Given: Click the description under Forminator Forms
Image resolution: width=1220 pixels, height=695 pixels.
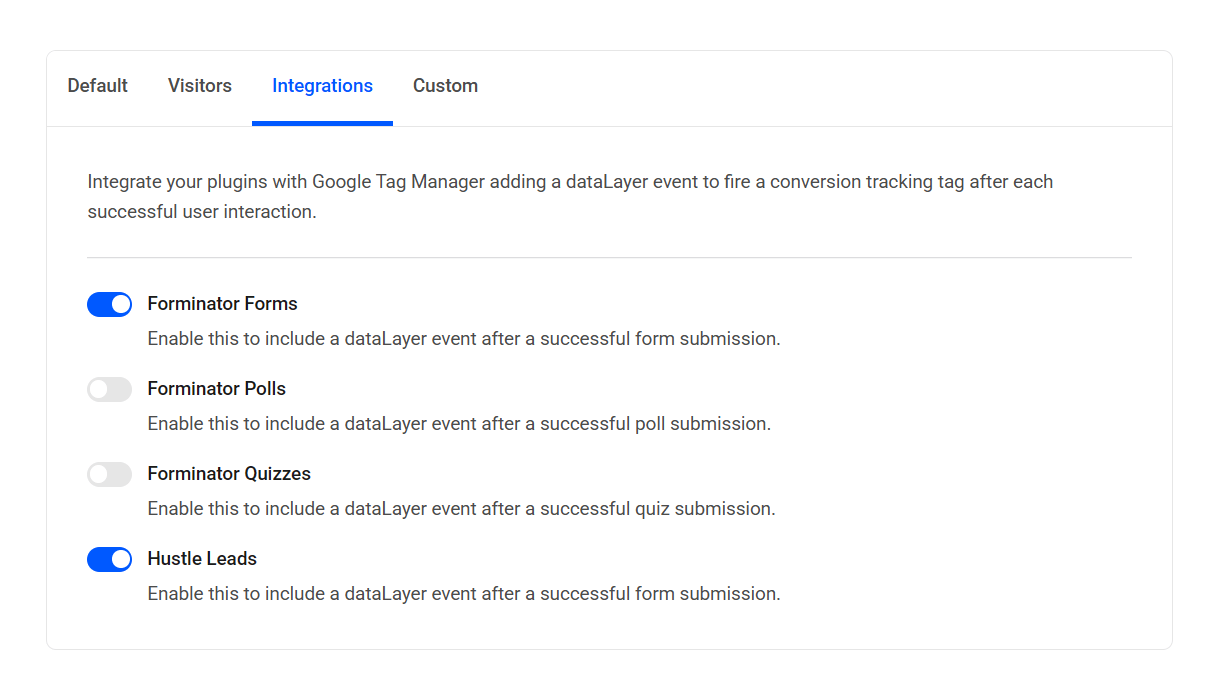Looking at the screenshot, I should pos(464,339).
